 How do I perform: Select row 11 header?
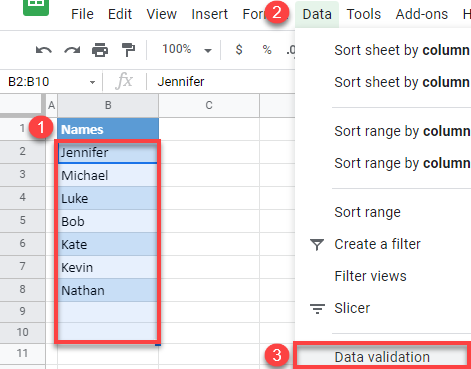pyautogui.click(x=22, y=353)
